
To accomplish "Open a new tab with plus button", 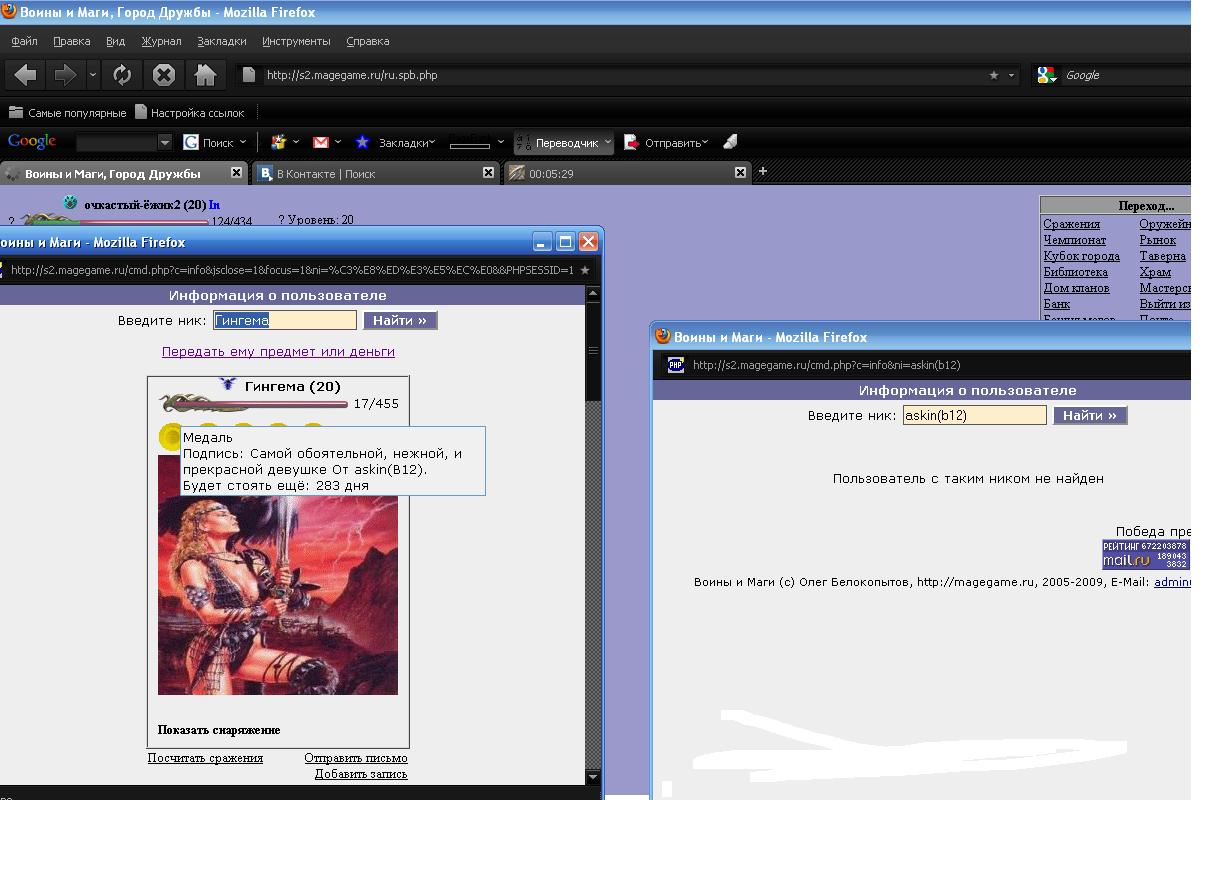I will click(762, 171).
